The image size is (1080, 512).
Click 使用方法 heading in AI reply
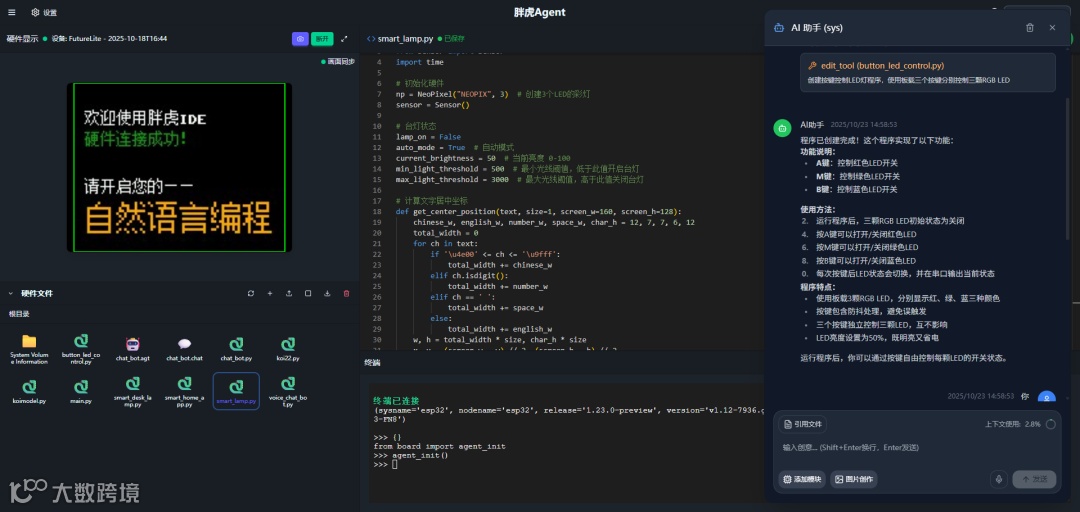coord(818,209)
